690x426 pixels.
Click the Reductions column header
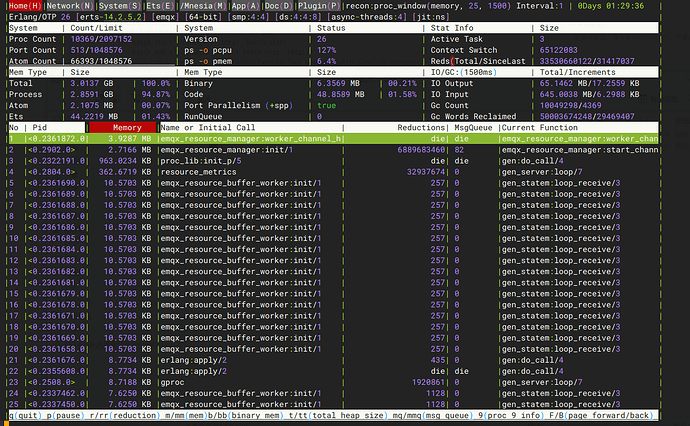(x=421, y=128)
